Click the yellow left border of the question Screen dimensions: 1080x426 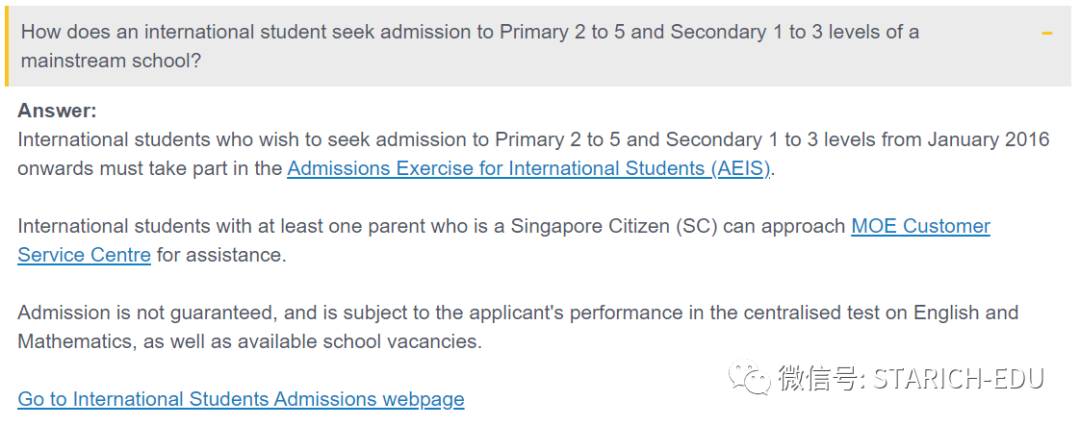coord(7,45)
